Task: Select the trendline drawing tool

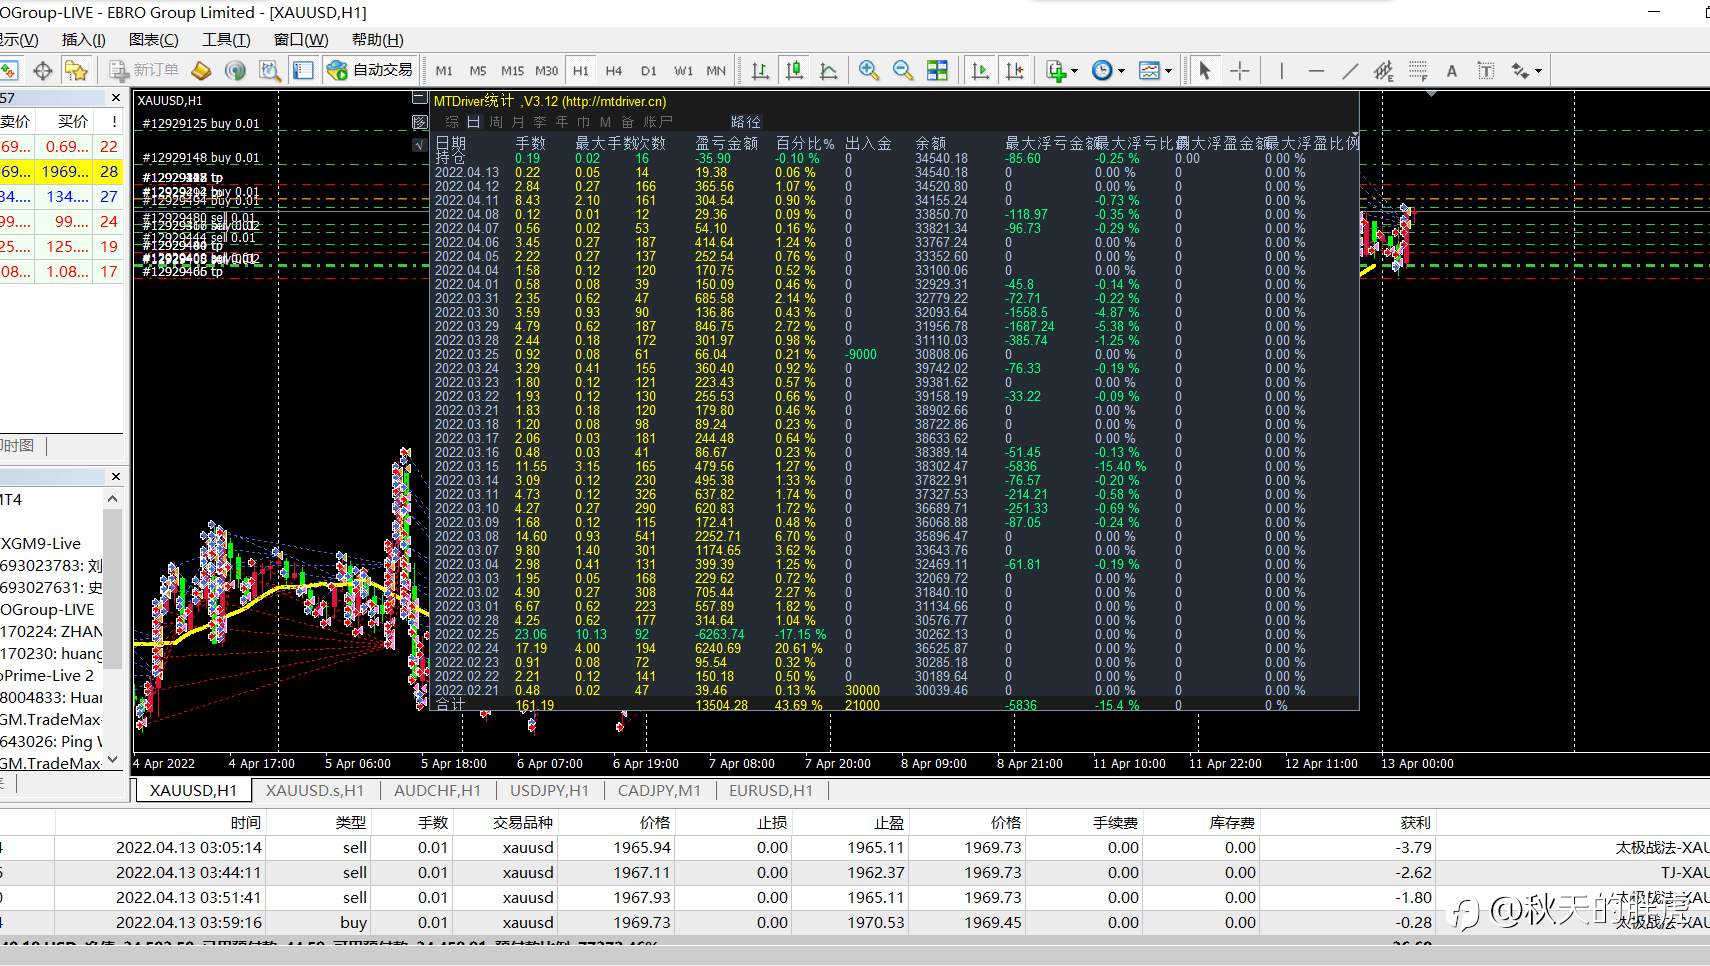Action: [1350, 70]
